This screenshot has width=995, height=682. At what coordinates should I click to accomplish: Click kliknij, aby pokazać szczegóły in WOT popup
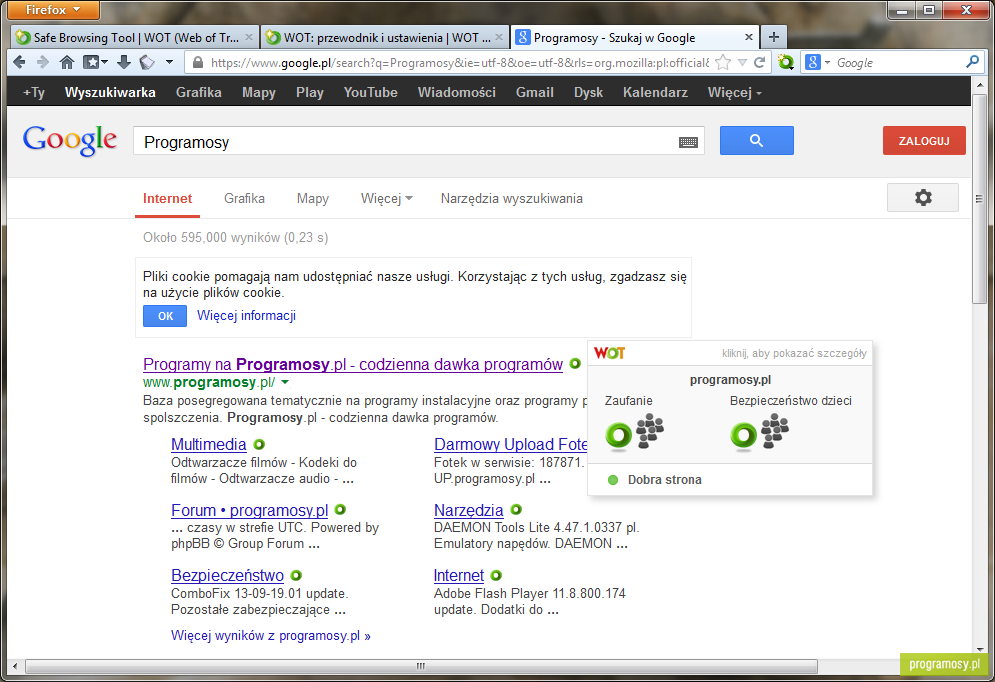coord(794,353)
